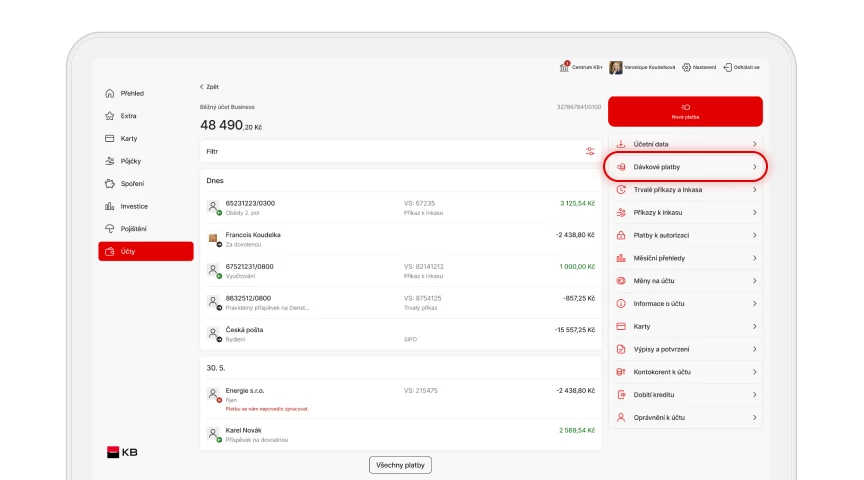Image resolution: width=864 pixels, height=480 pixels.
Task: Click the Pojištění umbrella icon
Action: 110,229
